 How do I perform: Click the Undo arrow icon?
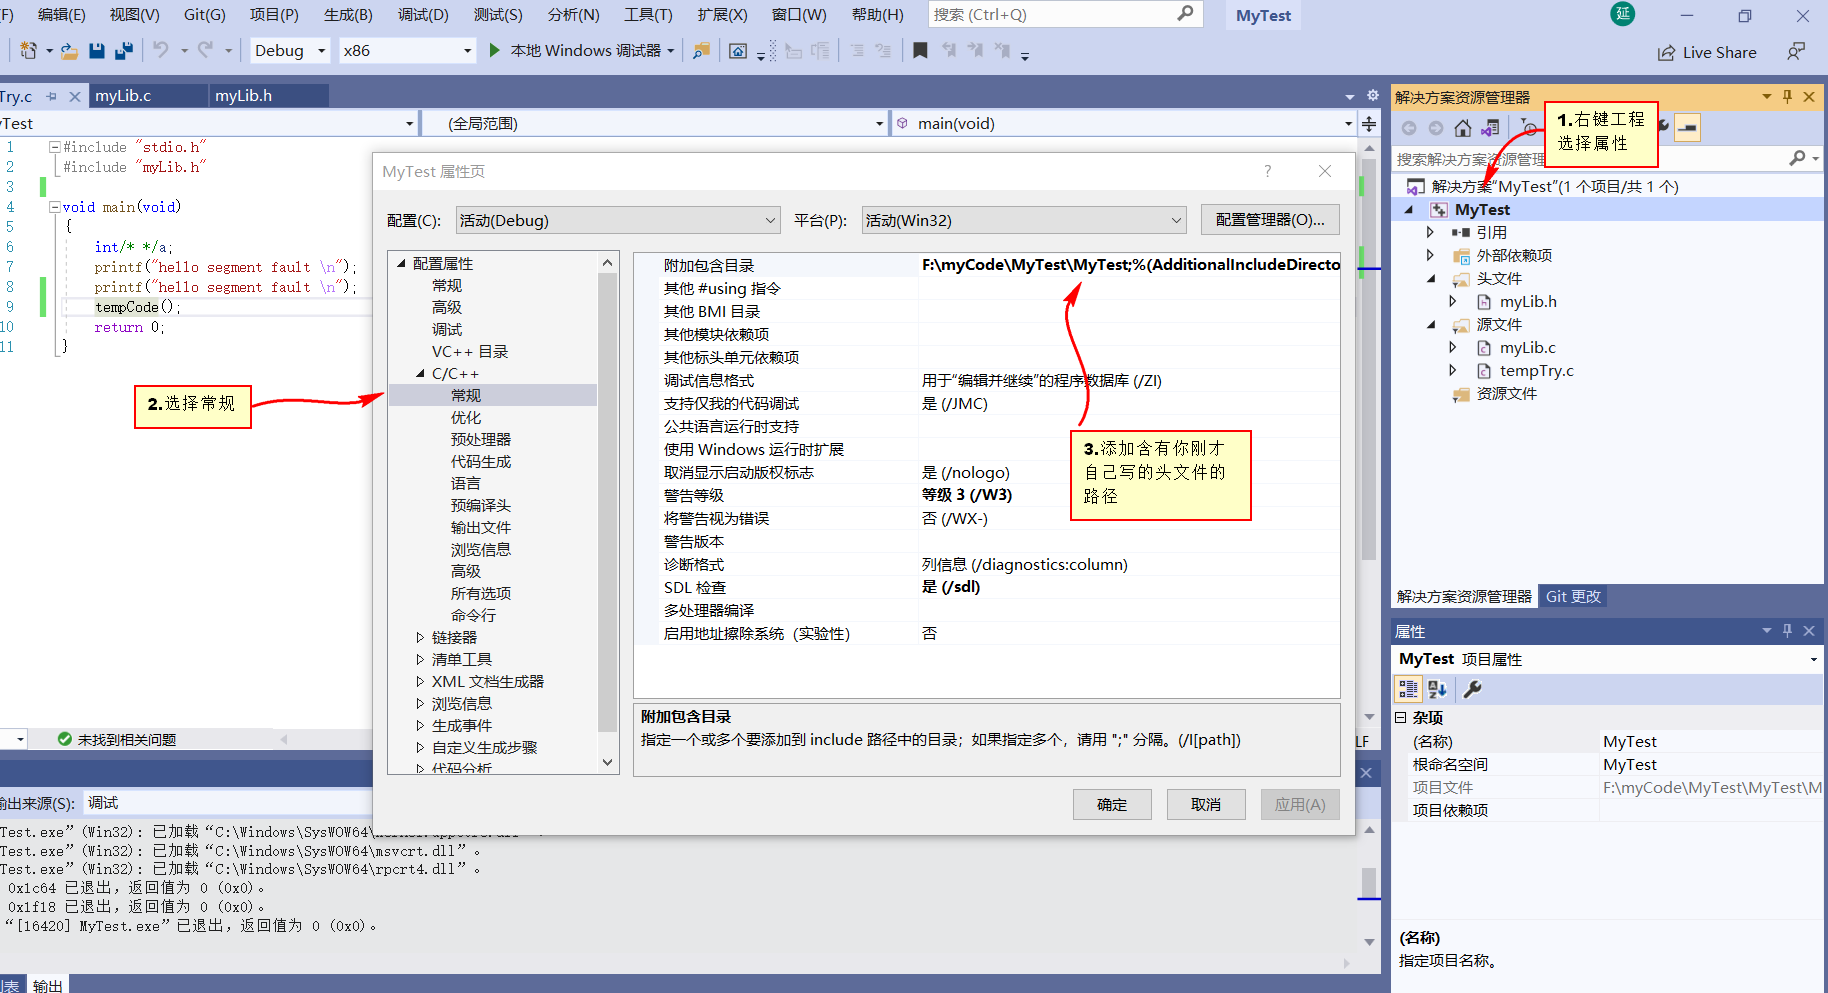(x=160, y=49)
